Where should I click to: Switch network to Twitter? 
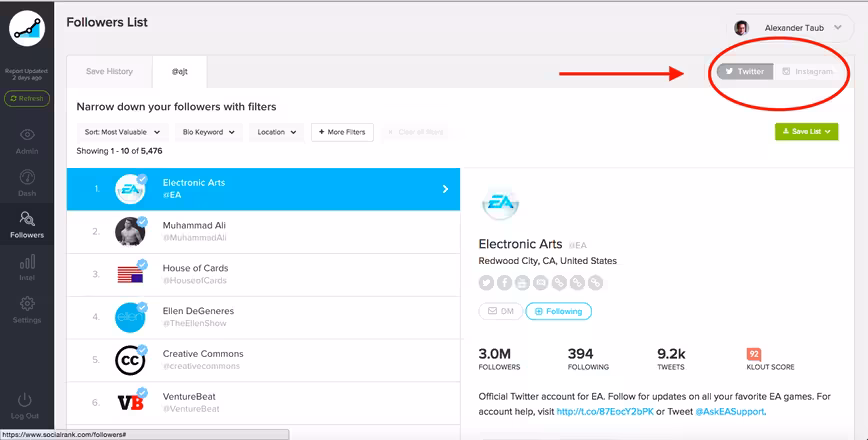[x=745, y=71]
